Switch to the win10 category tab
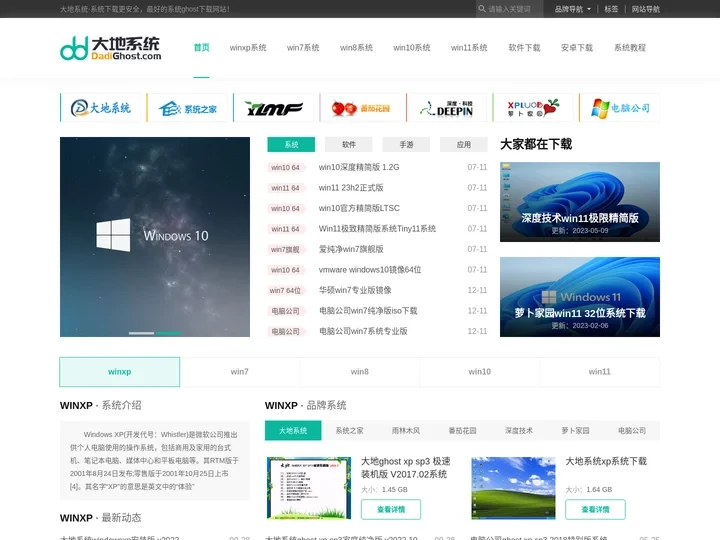This screenshot has height=540, width=720. [479, 372]
